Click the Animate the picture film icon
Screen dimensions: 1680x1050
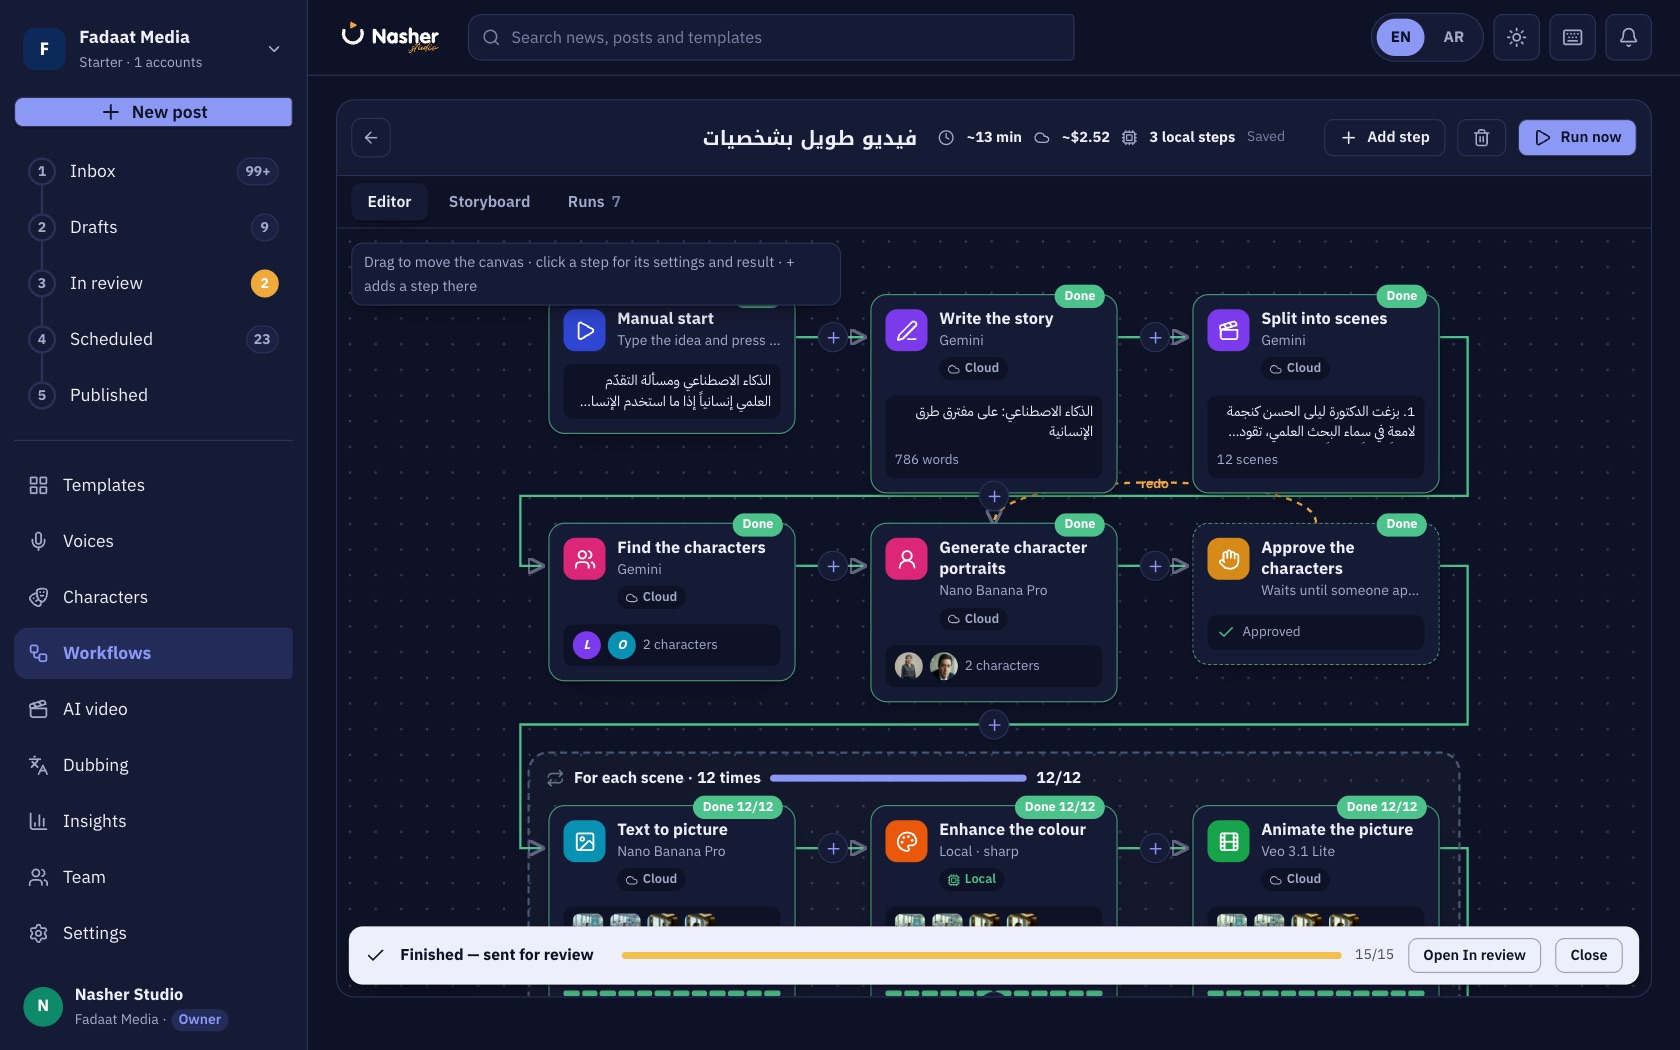click(1229, 841)
